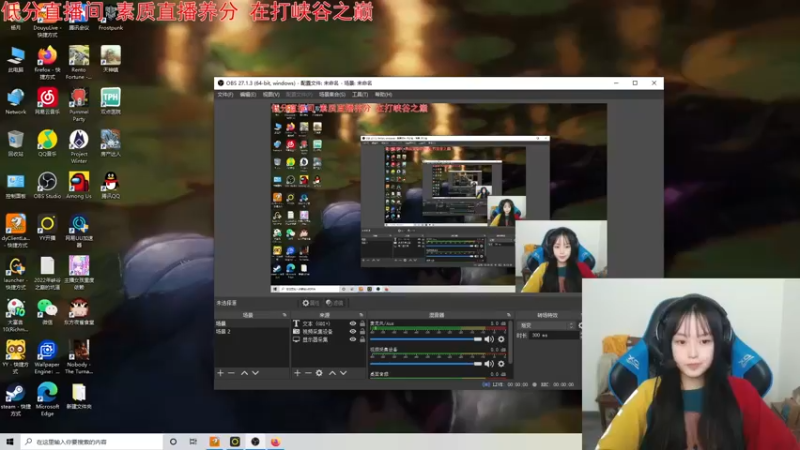
Task: Select the Network desktop icon
Action: pyautogui.click(x=15, y=101)
